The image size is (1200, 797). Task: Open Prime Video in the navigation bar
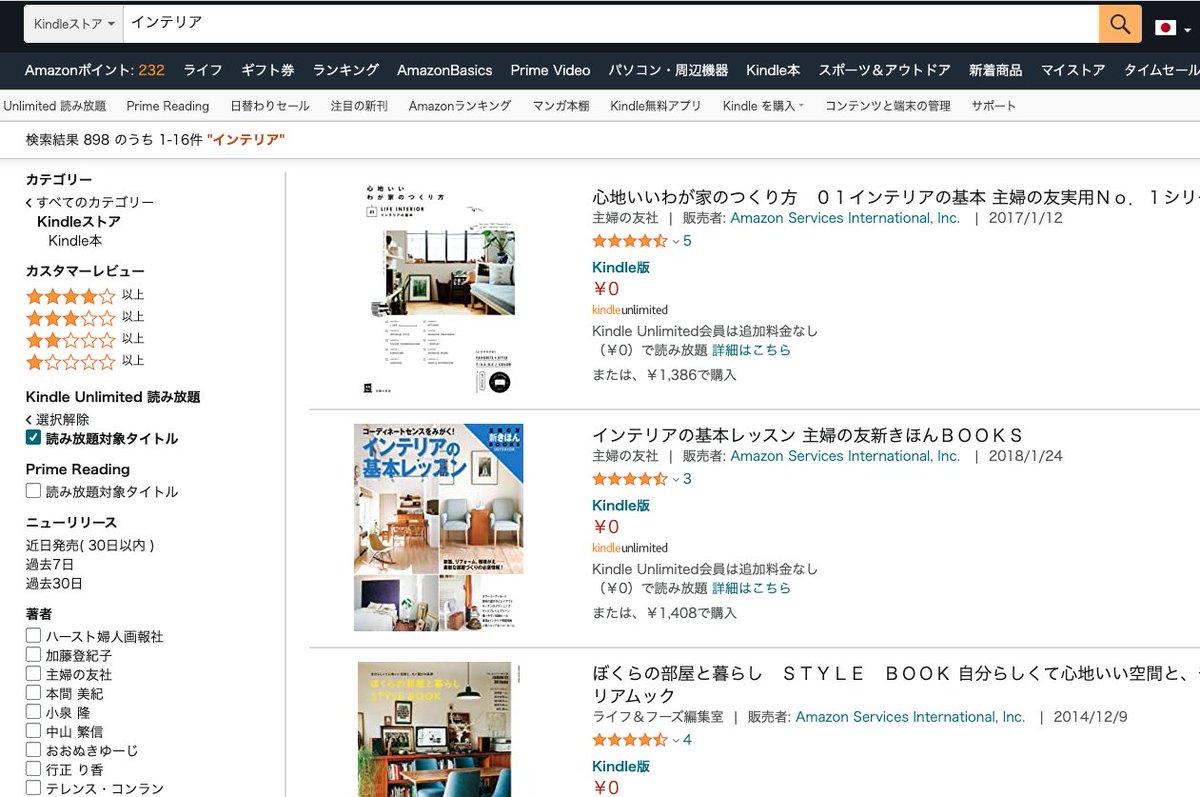click(x=550, y=70)
